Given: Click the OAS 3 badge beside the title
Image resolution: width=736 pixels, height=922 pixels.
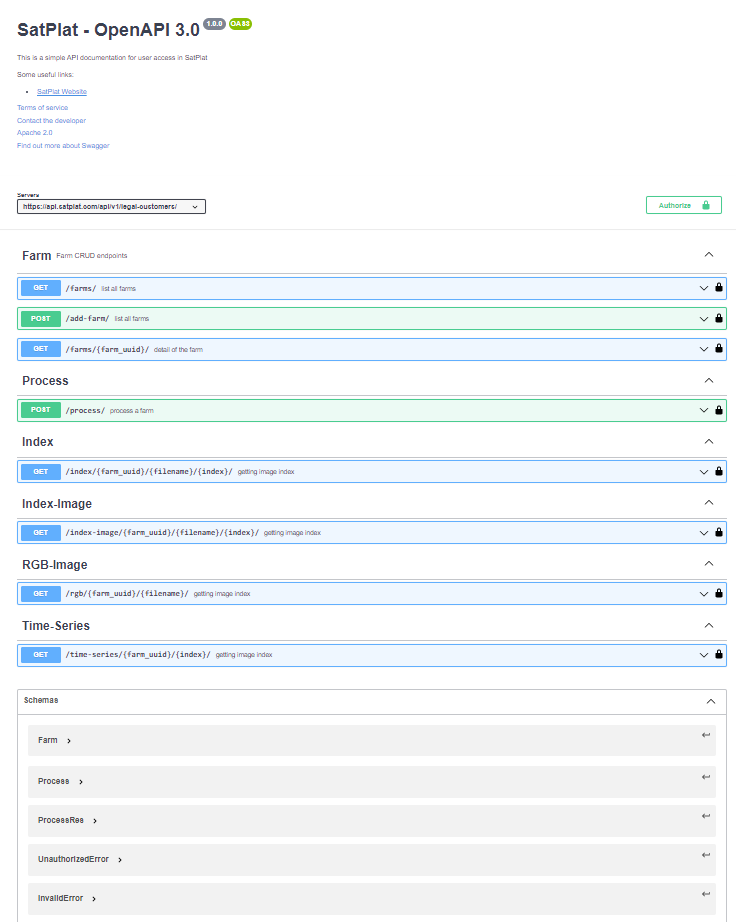Looking at the screenshot, I should [x=240, y=23].
